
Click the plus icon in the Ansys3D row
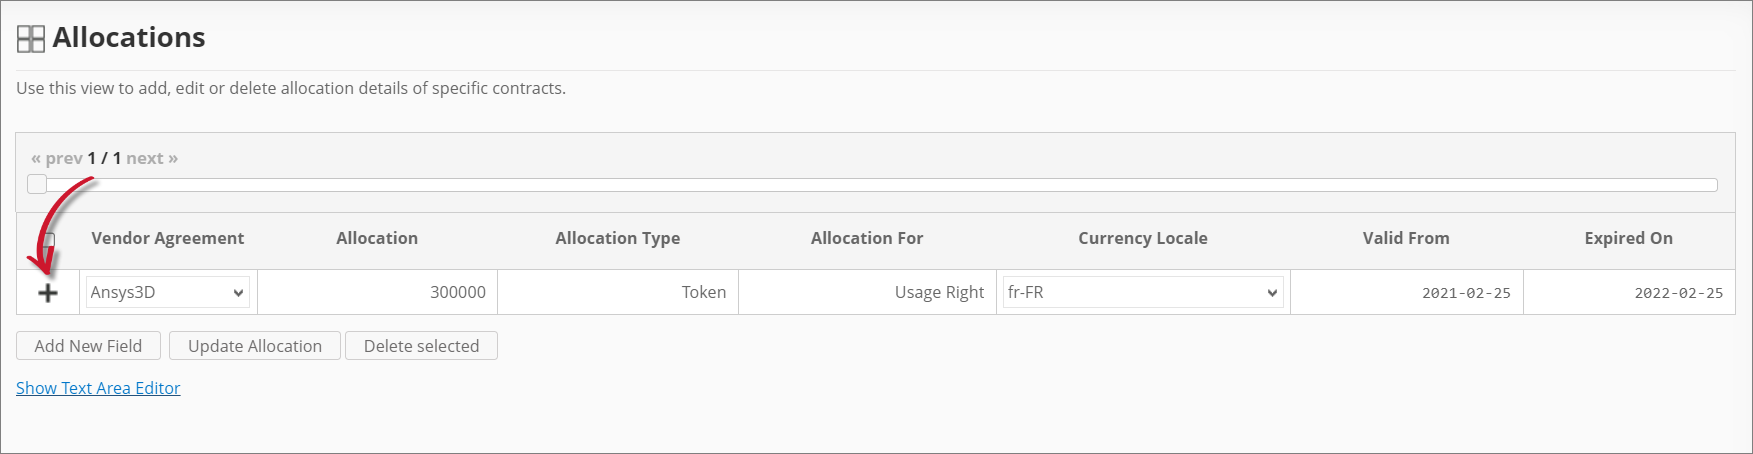[x=48, y=293]
